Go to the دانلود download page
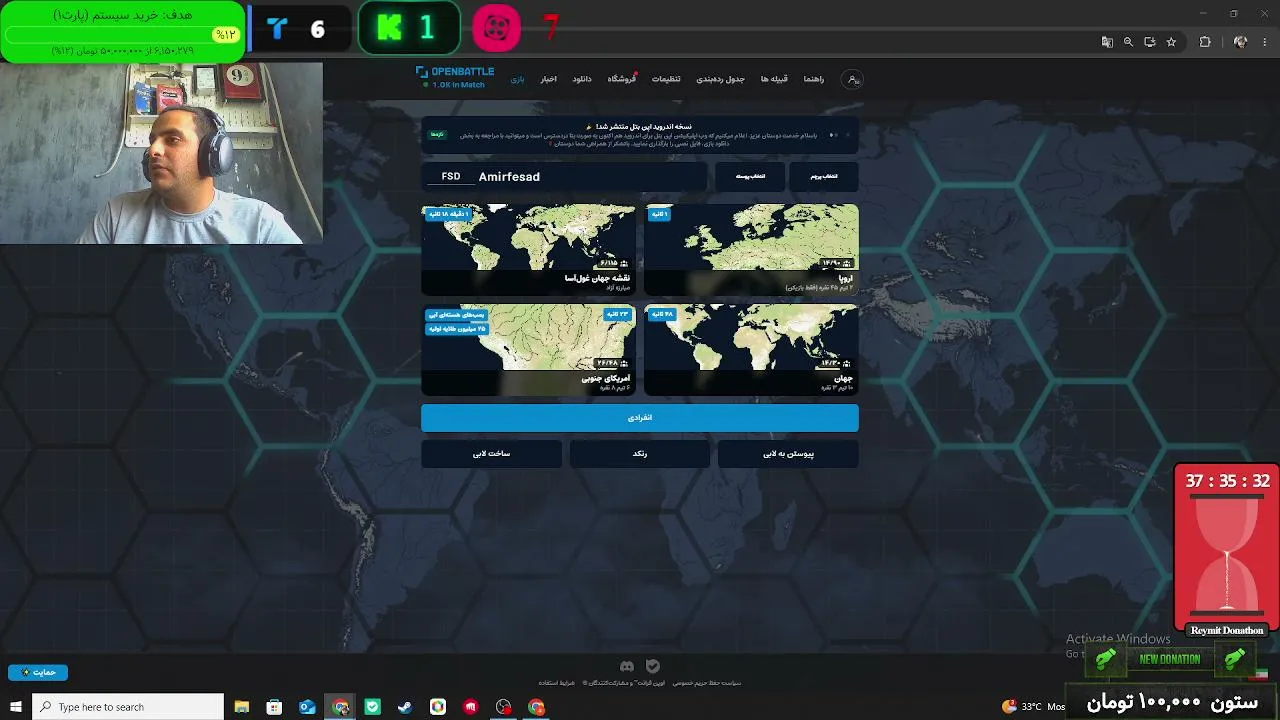The width and height of the screenshot is (1280, 720). coord(582,79)
